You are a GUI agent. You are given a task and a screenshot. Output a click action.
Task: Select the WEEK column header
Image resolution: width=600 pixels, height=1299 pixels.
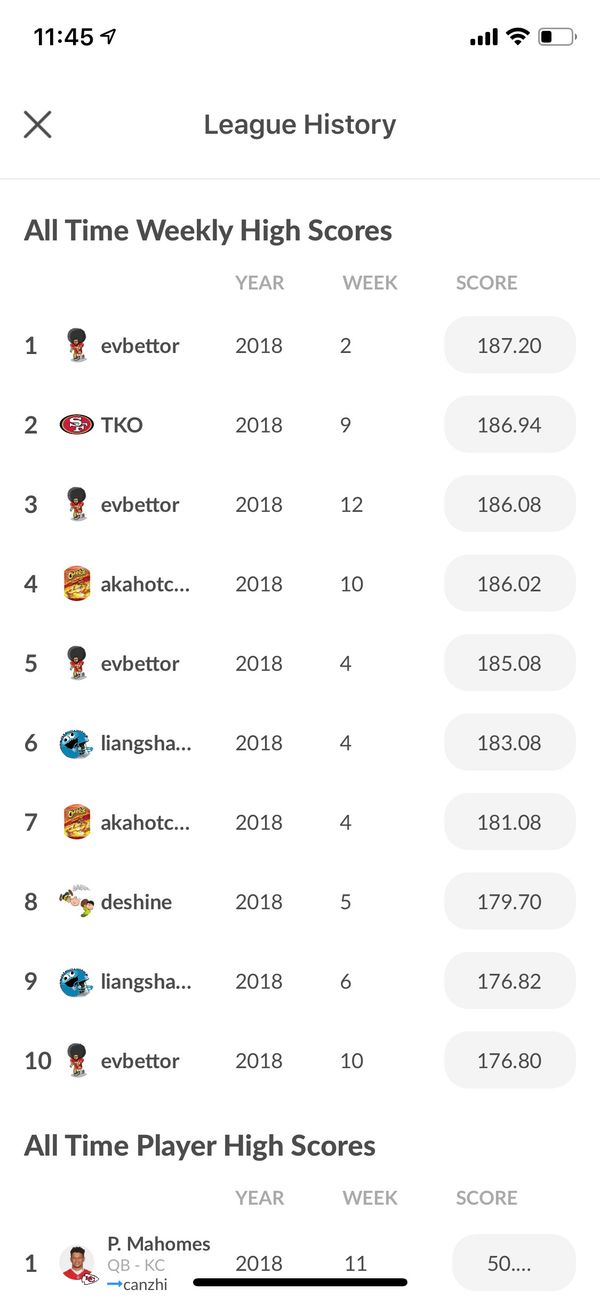point(369,283)
